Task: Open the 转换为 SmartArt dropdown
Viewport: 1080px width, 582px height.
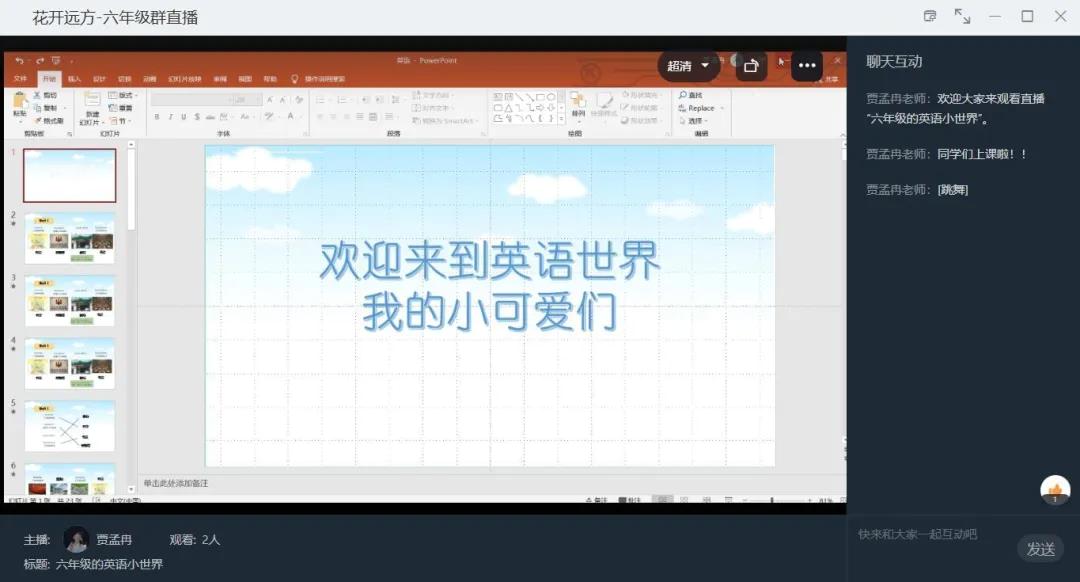Action: tap(445, 121)
